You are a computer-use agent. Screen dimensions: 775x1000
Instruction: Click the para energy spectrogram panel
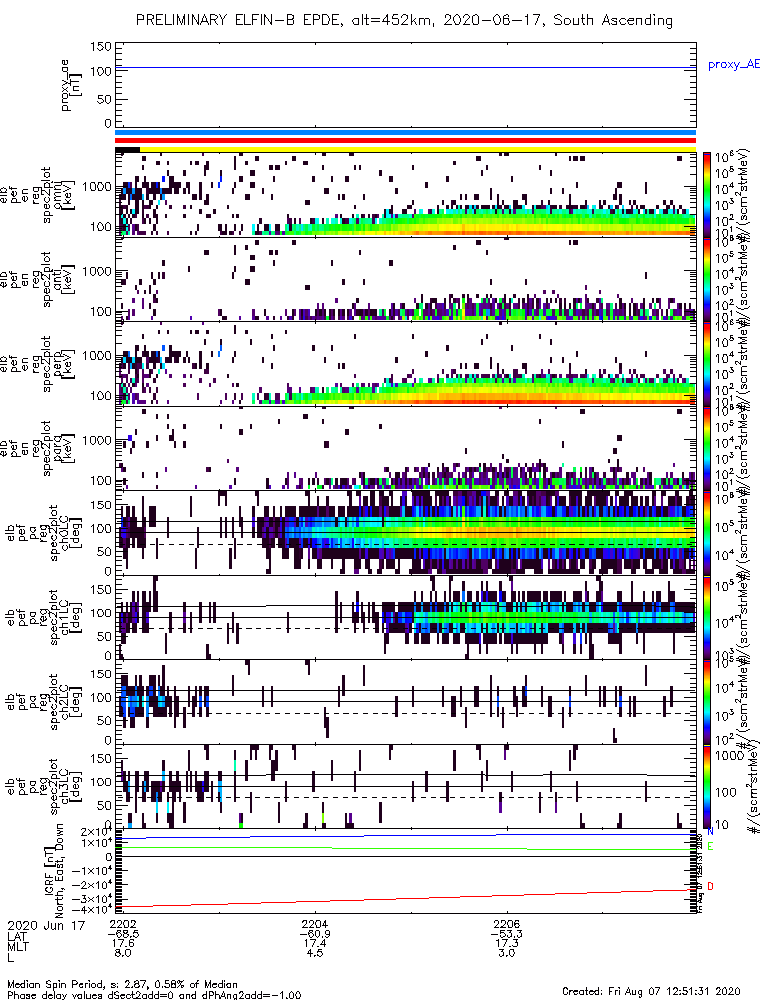click(x=406, y=448)
